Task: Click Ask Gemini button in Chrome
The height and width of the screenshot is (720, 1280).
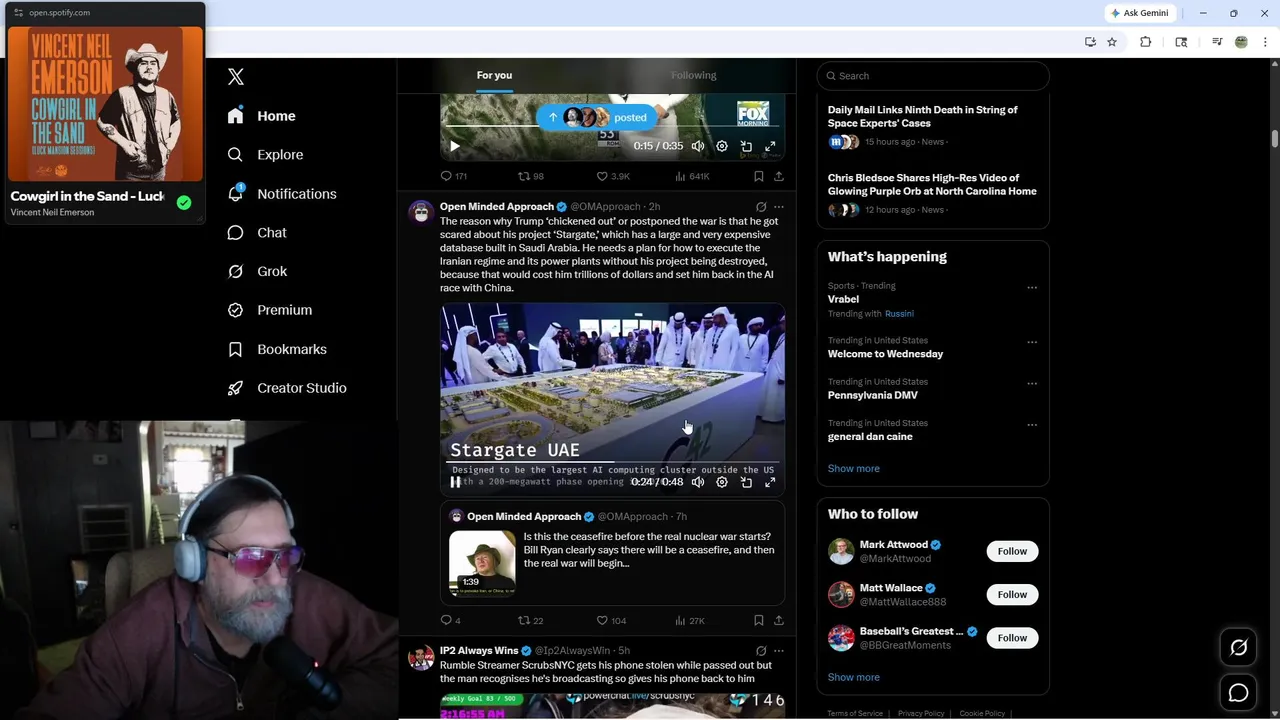Action: click(1140, 13)
